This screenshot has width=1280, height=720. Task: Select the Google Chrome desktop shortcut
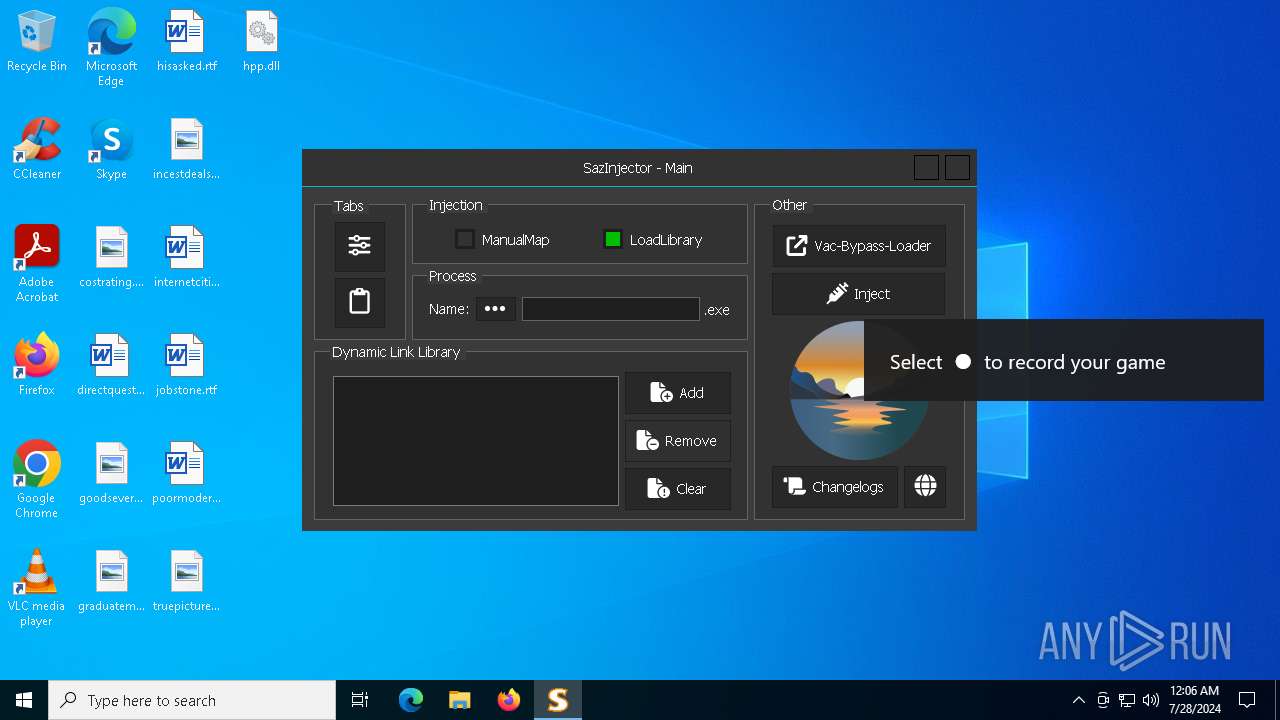[x=37, y=479]
